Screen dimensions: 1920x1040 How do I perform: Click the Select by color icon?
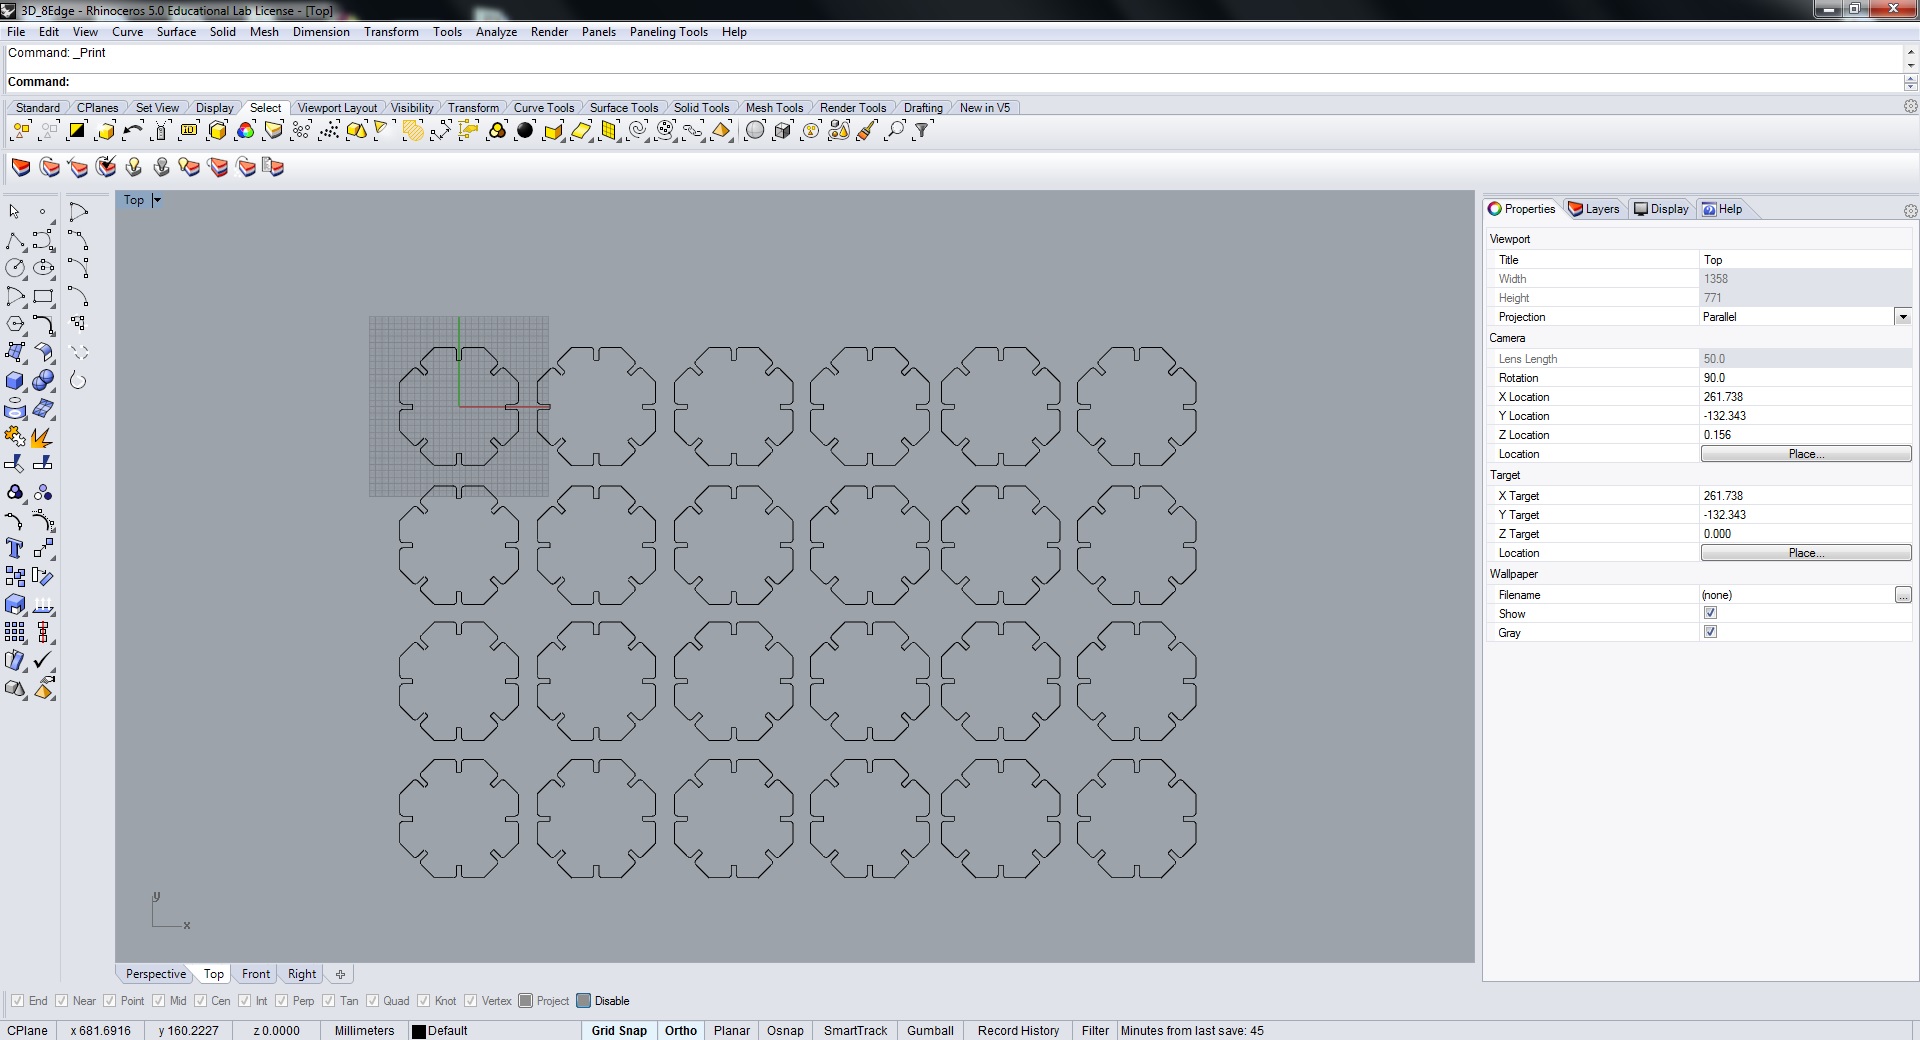pyautogui.click(x=245, y=131)
